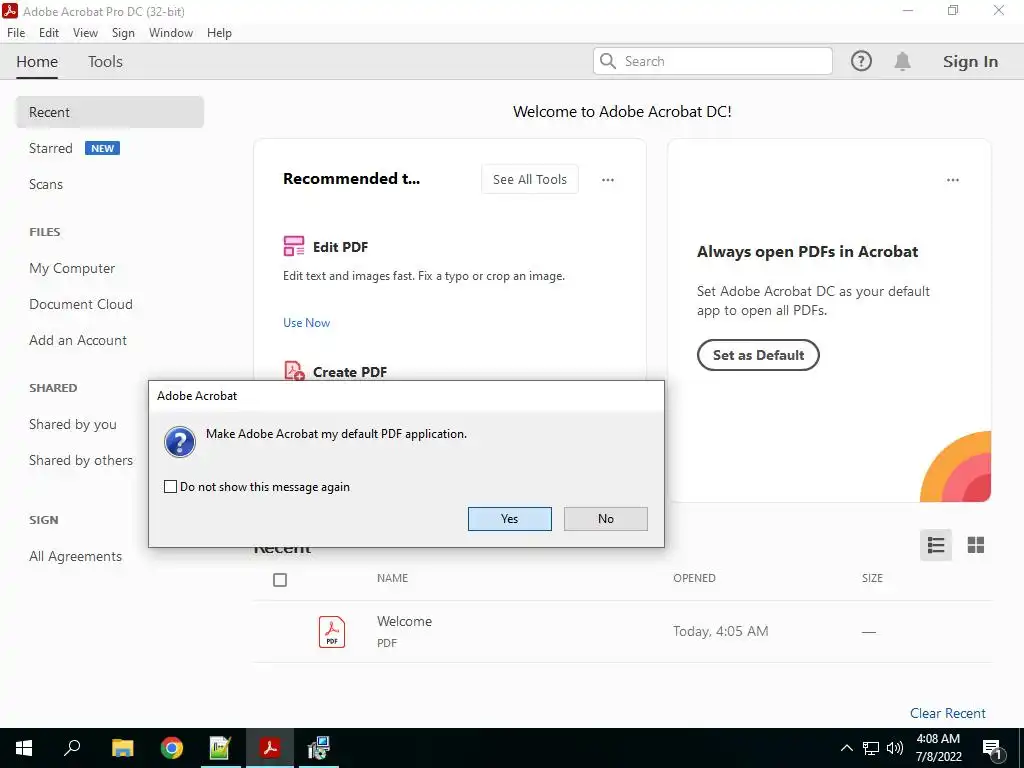Screen dimensions: 1024x768
Task: Sort recent files by SIZE column
Action: [872, 578]
